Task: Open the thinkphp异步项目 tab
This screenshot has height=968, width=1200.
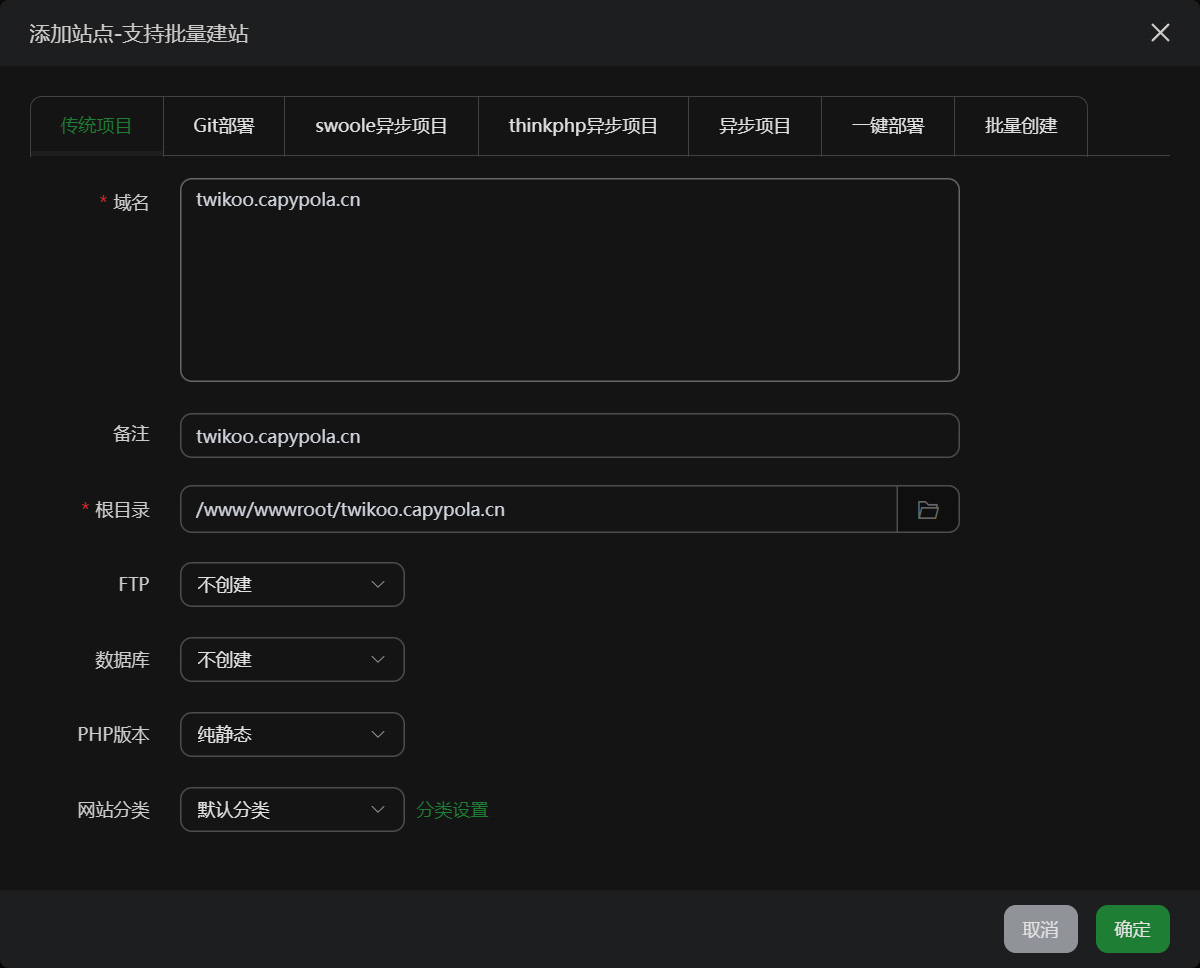Action: 583,126
